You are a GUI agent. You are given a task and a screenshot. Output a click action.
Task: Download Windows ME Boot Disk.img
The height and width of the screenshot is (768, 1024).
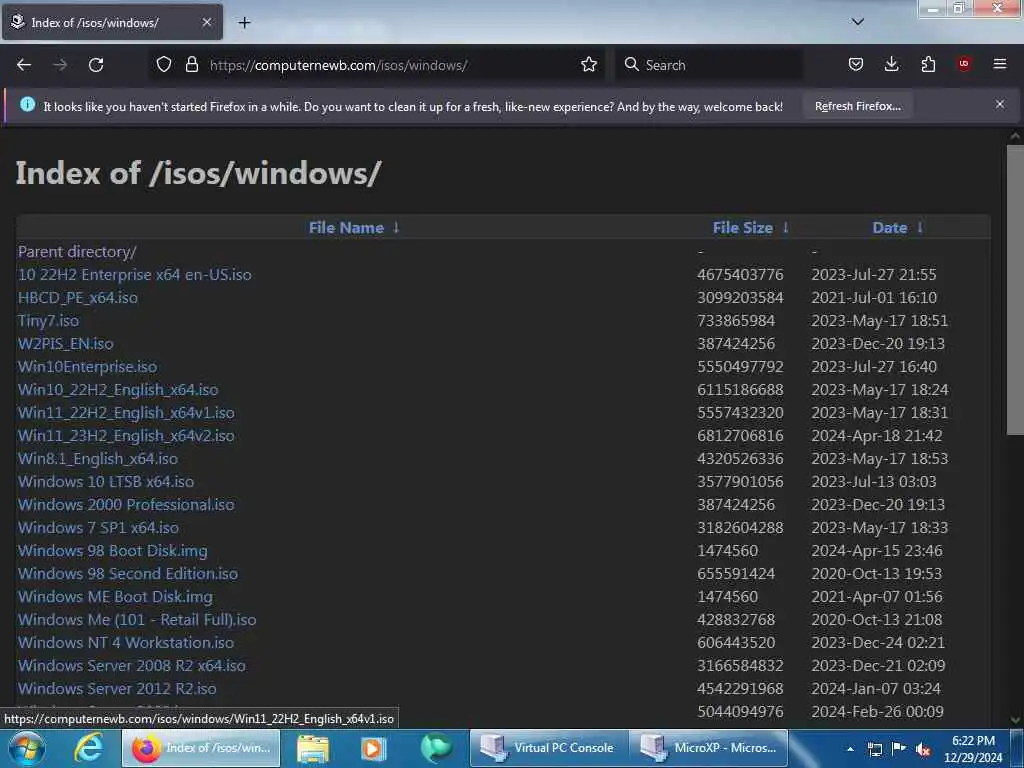tap(115, 597)
